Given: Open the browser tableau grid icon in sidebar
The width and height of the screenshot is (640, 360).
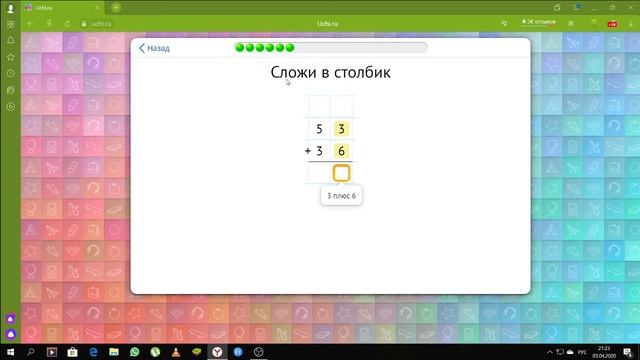Looking at the screenshot, I should 11,24.
